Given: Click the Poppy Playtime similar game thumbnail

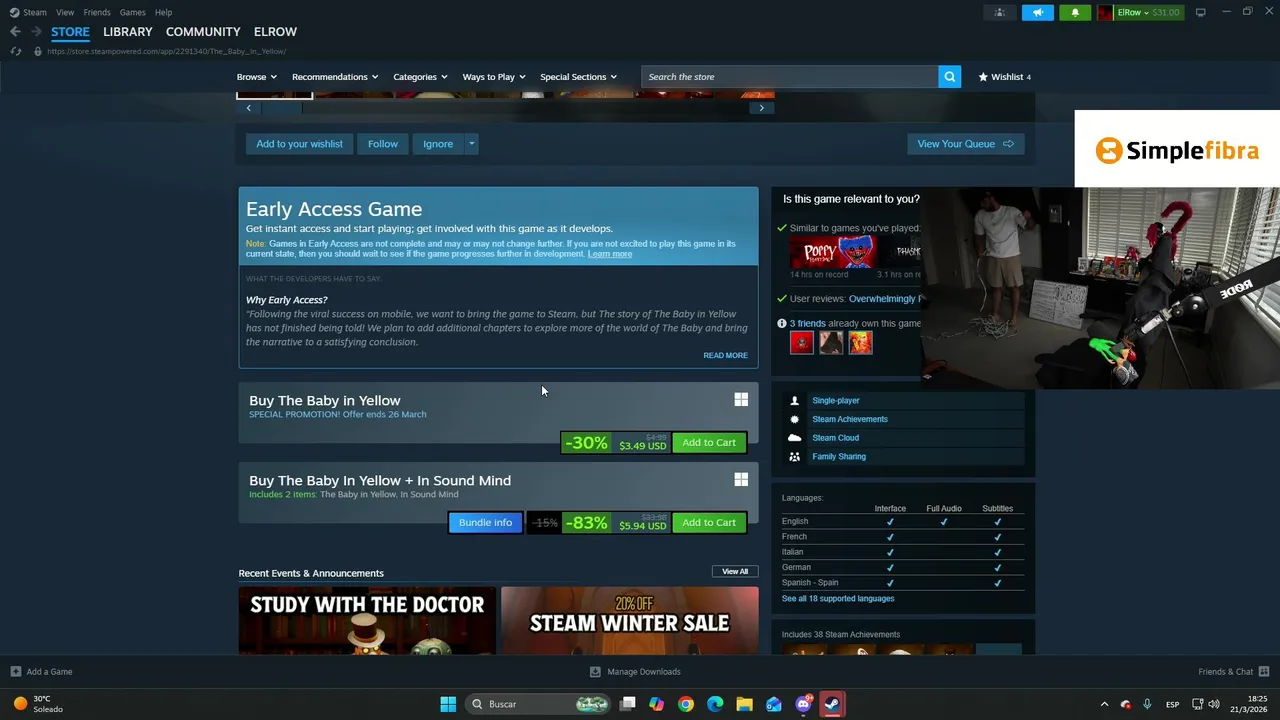Looking at the screenshot, I should [832, 253].
